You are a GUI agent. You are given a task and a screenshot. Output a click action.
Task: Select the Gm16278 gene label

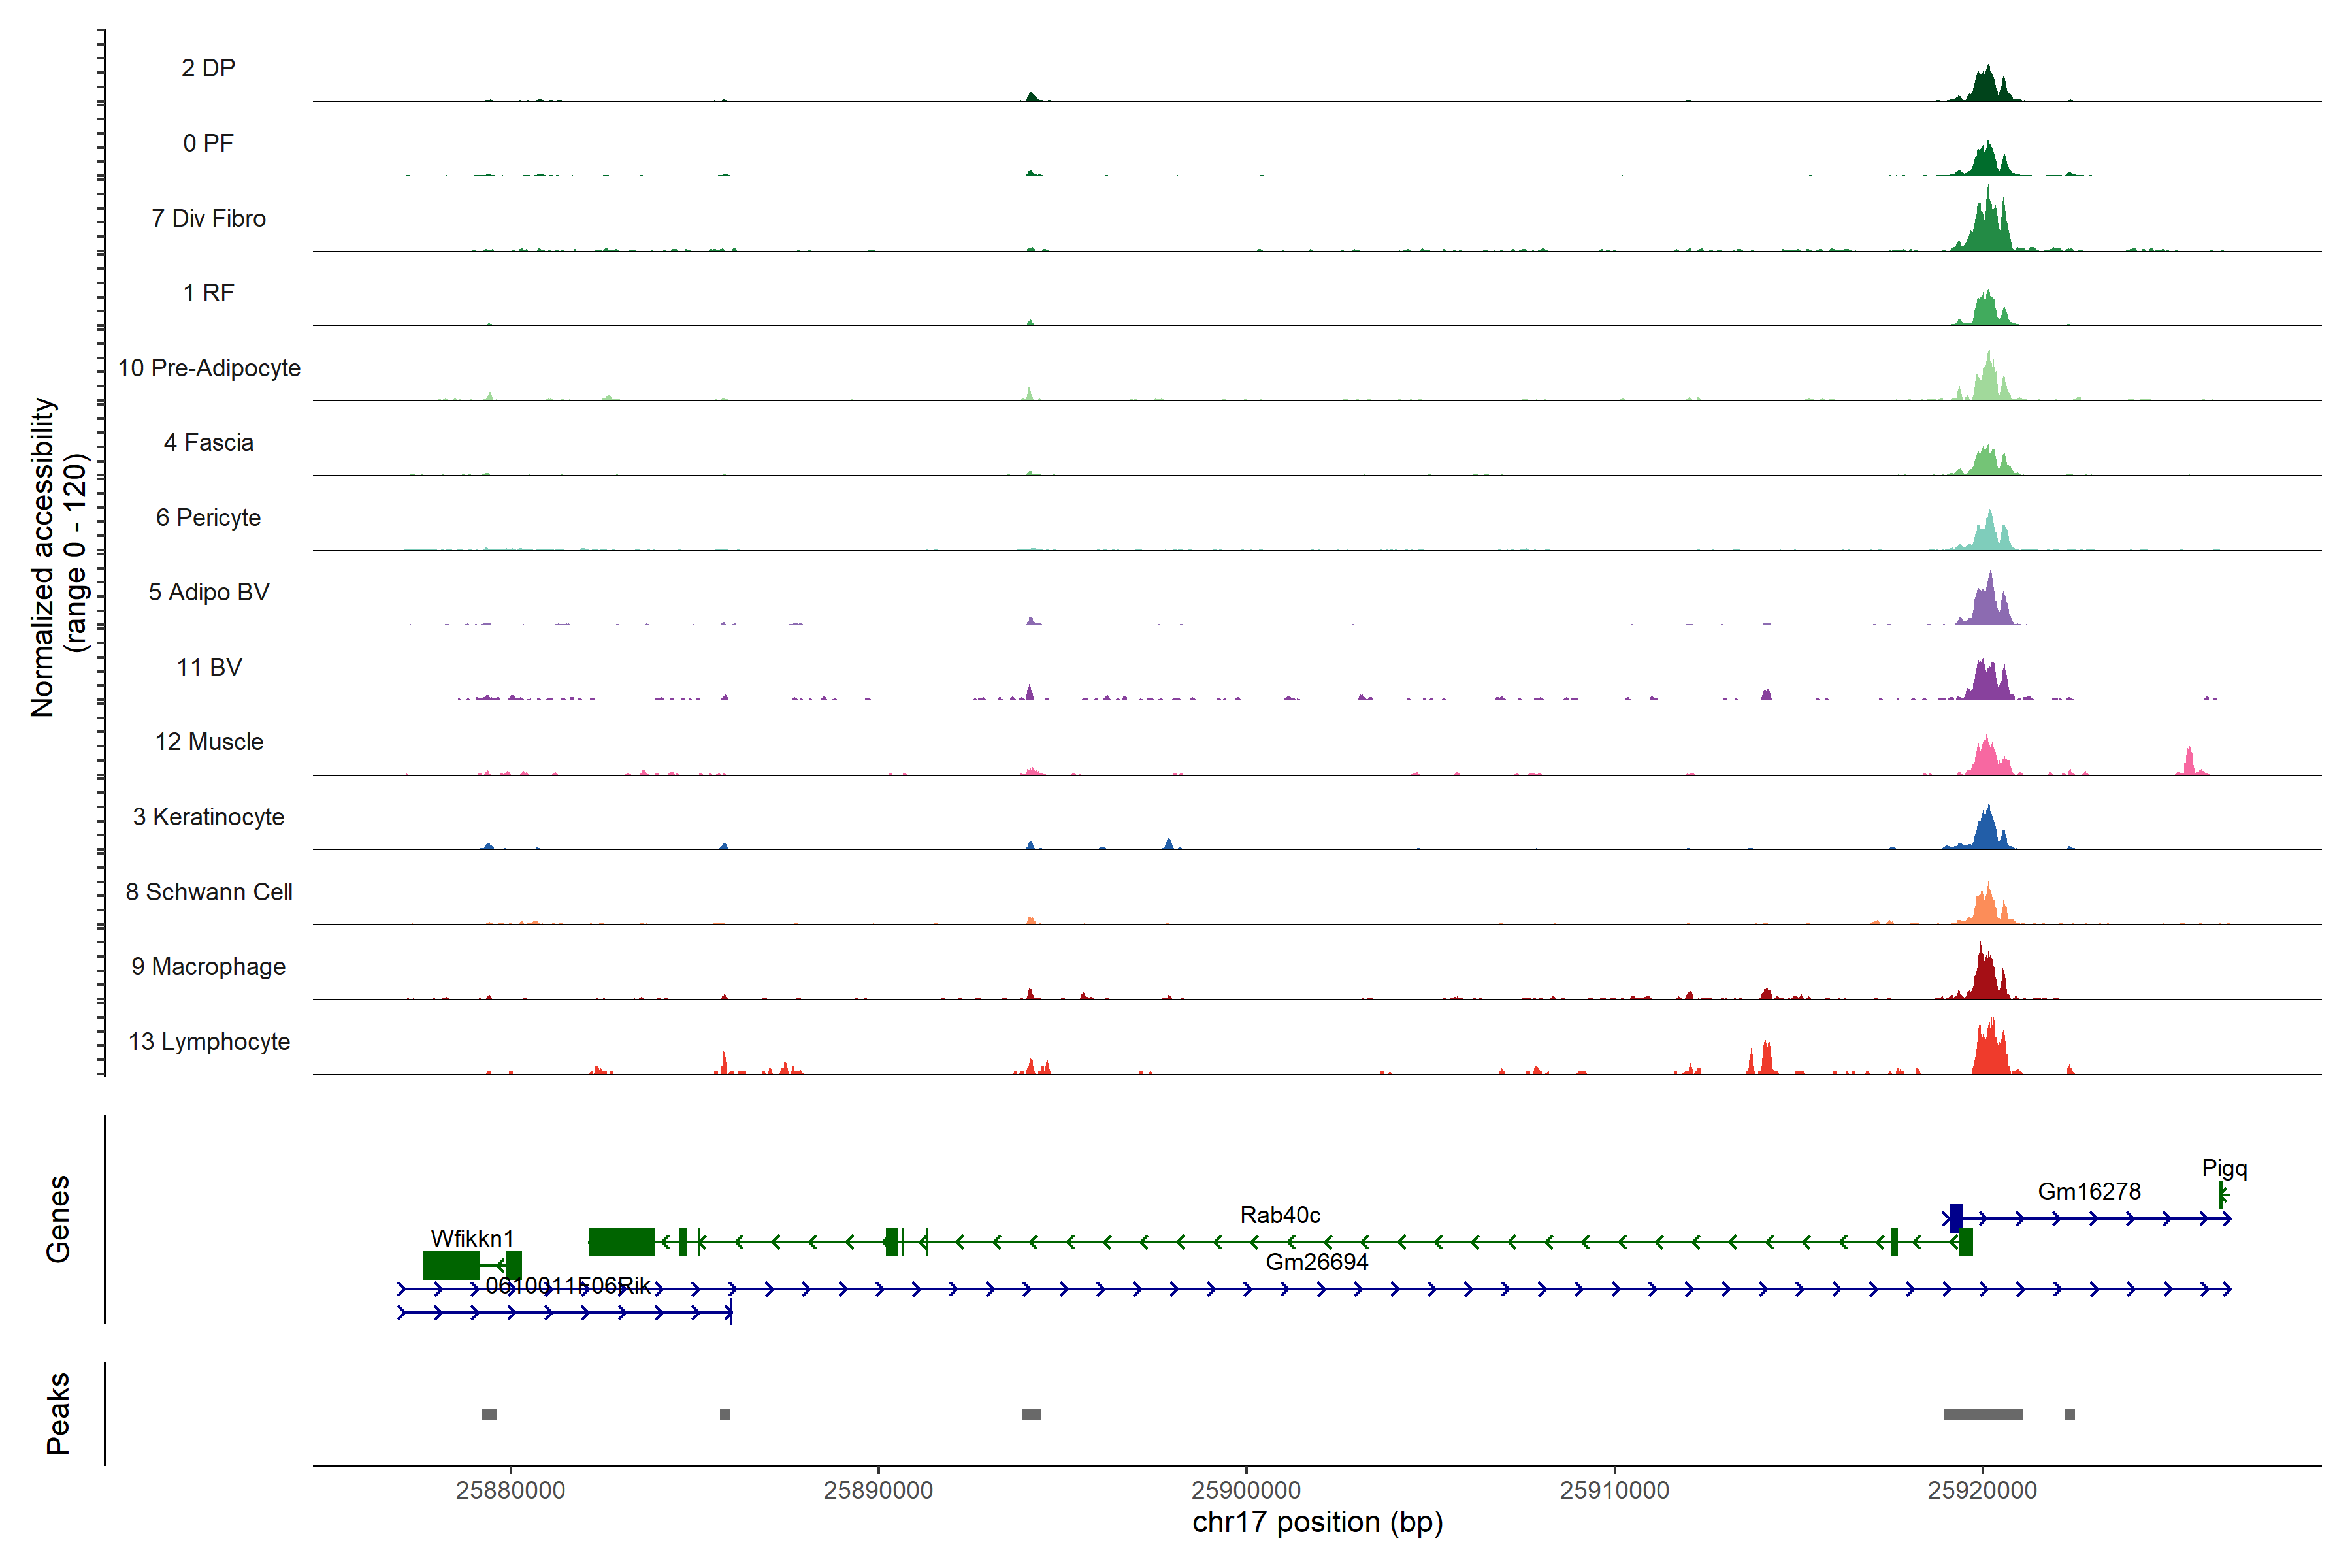(2089, 1191)
